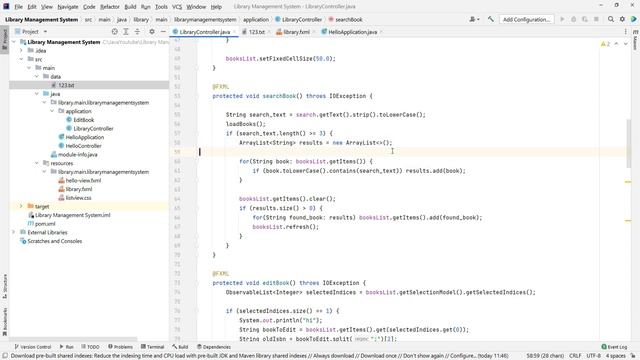The width and height of the screenshot is (640, 360).
Task: Click the Debug bug icon in toolbar
Action: pyautogui.click(x=573, y=19)
